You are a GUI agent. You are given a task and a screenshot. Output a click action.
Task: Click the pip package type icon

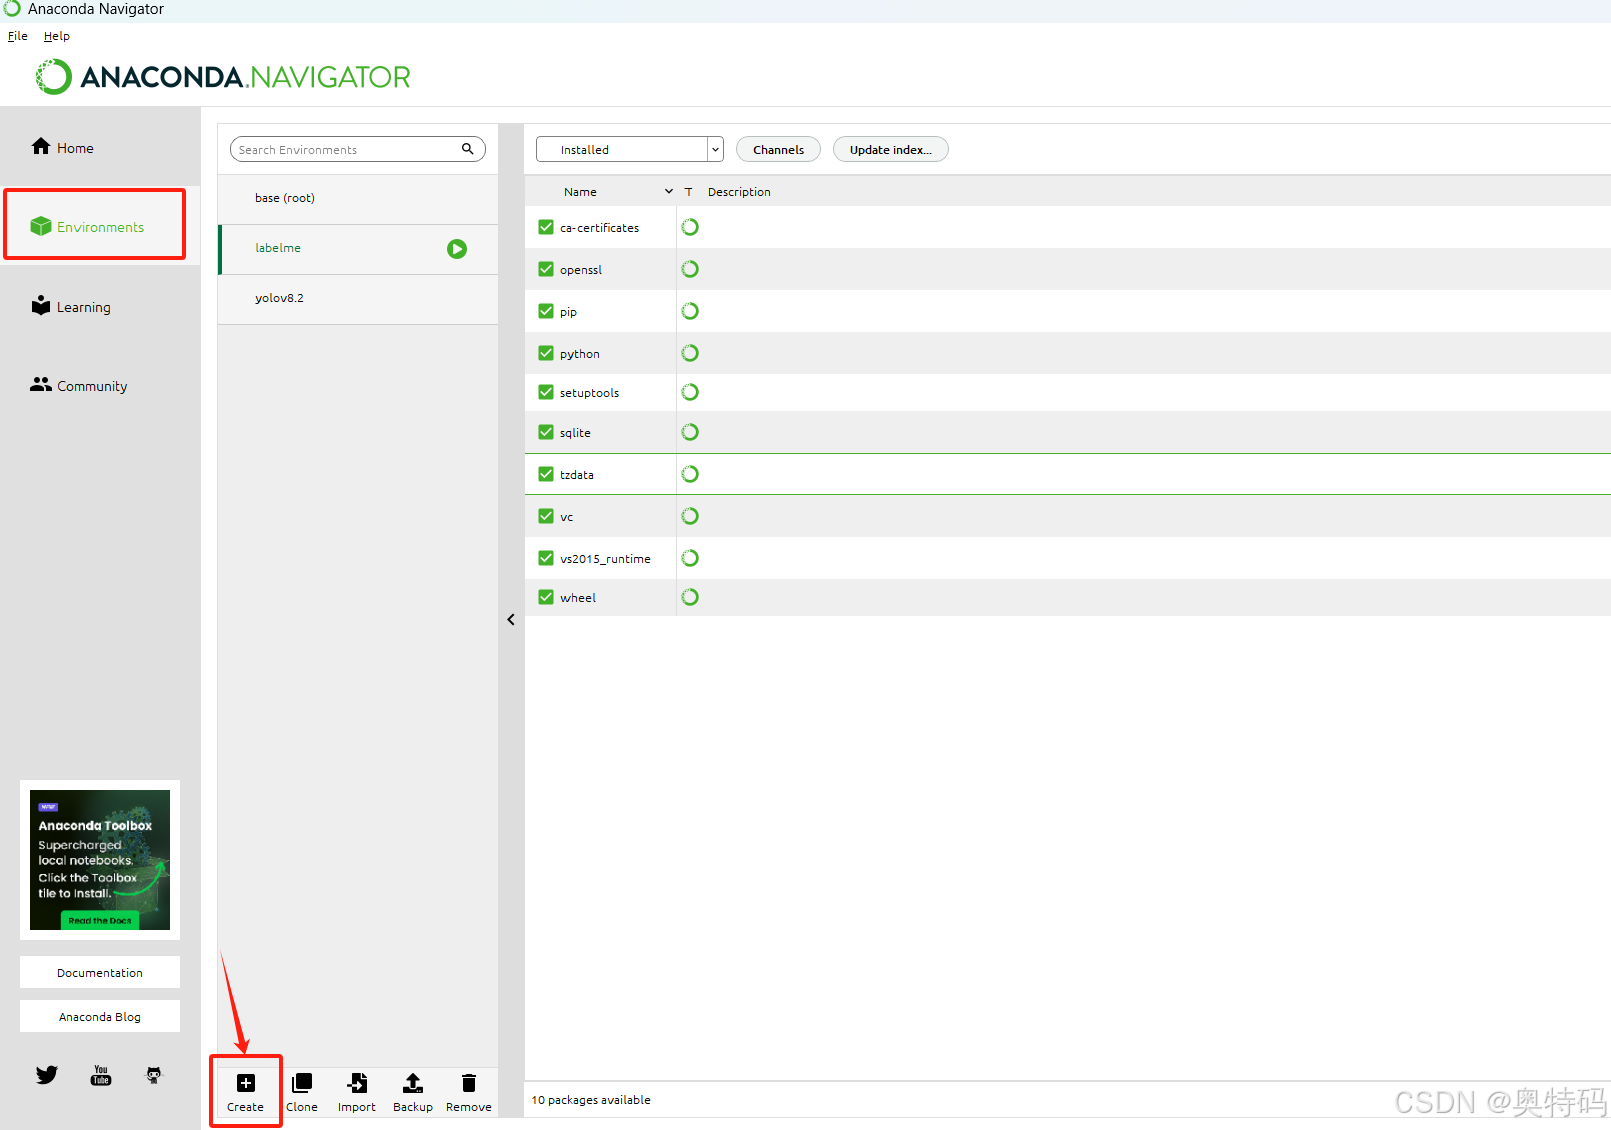[x=690, y=311]
